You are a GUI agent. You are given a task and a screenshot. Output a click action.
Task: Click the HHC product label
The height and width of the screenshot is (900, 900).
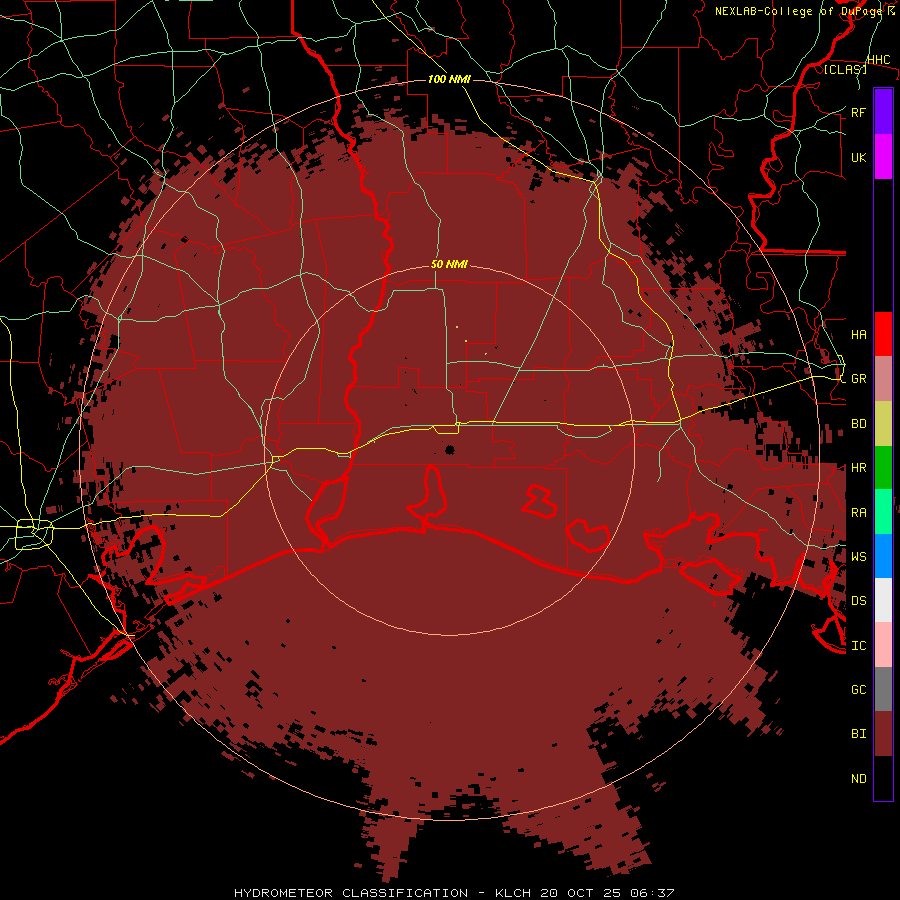point(879,60)
